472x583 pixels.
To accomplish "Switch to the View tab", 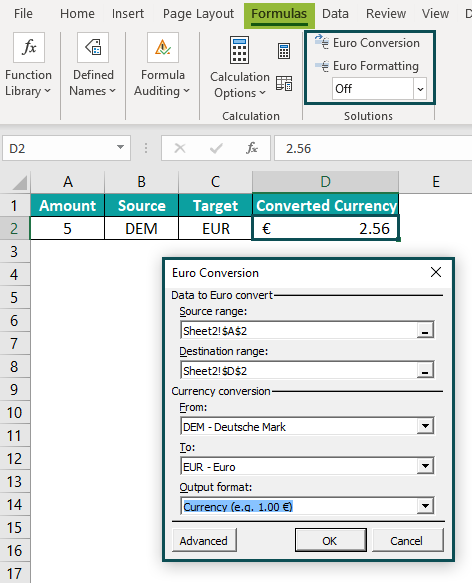I will click(435, 14).
